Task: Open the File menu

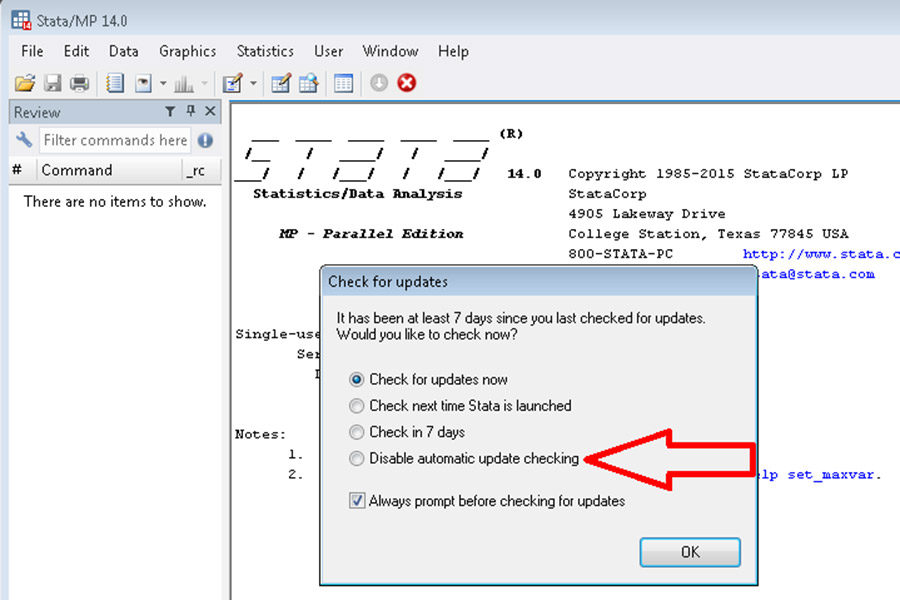Action: (32, 51)
